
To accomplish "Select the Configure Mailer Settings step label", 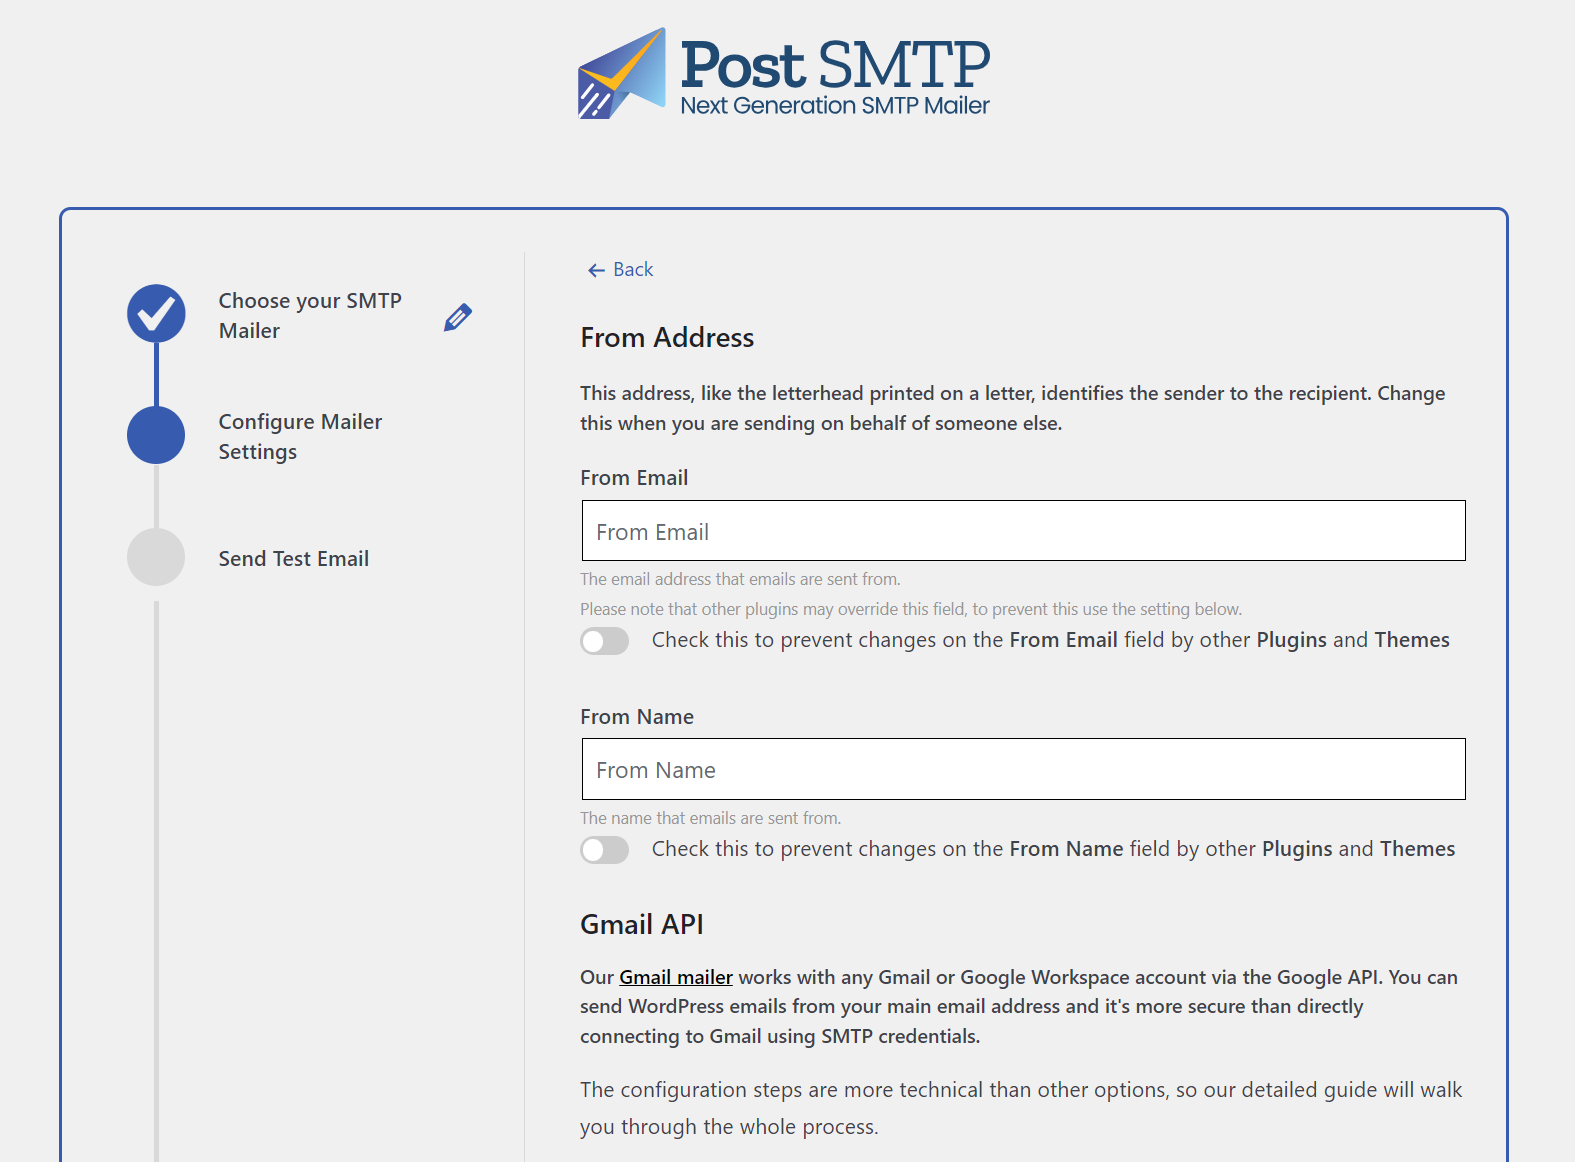I will 300,436.
